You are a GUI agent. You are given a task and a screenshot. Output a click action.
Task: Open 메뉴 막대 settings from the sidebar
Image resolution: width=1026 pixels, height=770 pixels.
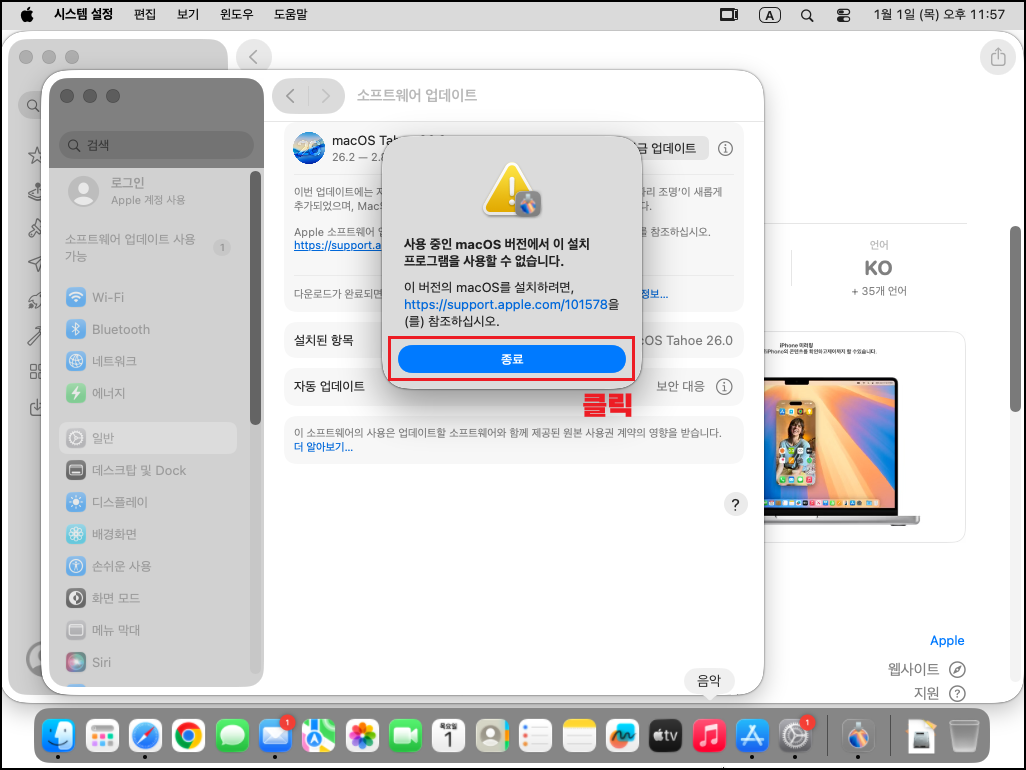(148, 630)
